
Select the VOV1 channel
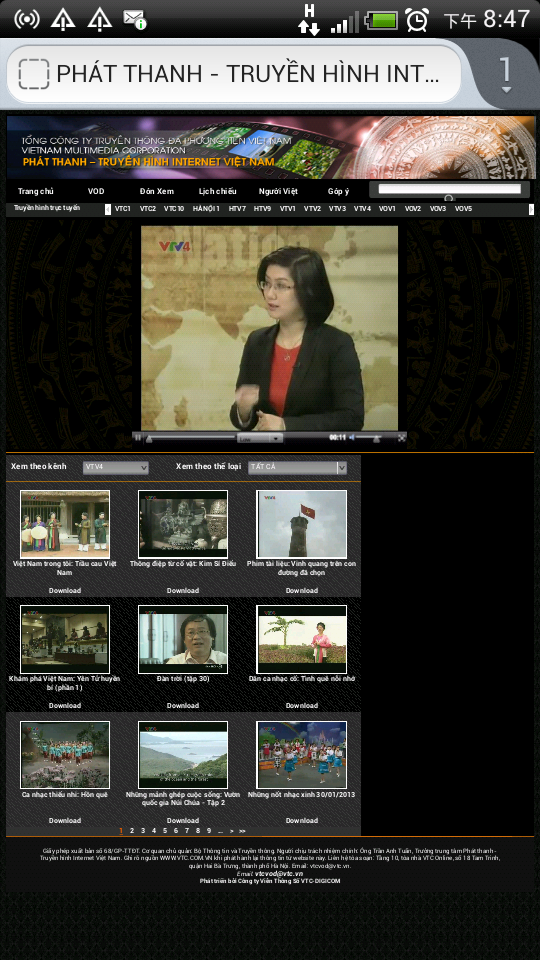tap(387, 209)
